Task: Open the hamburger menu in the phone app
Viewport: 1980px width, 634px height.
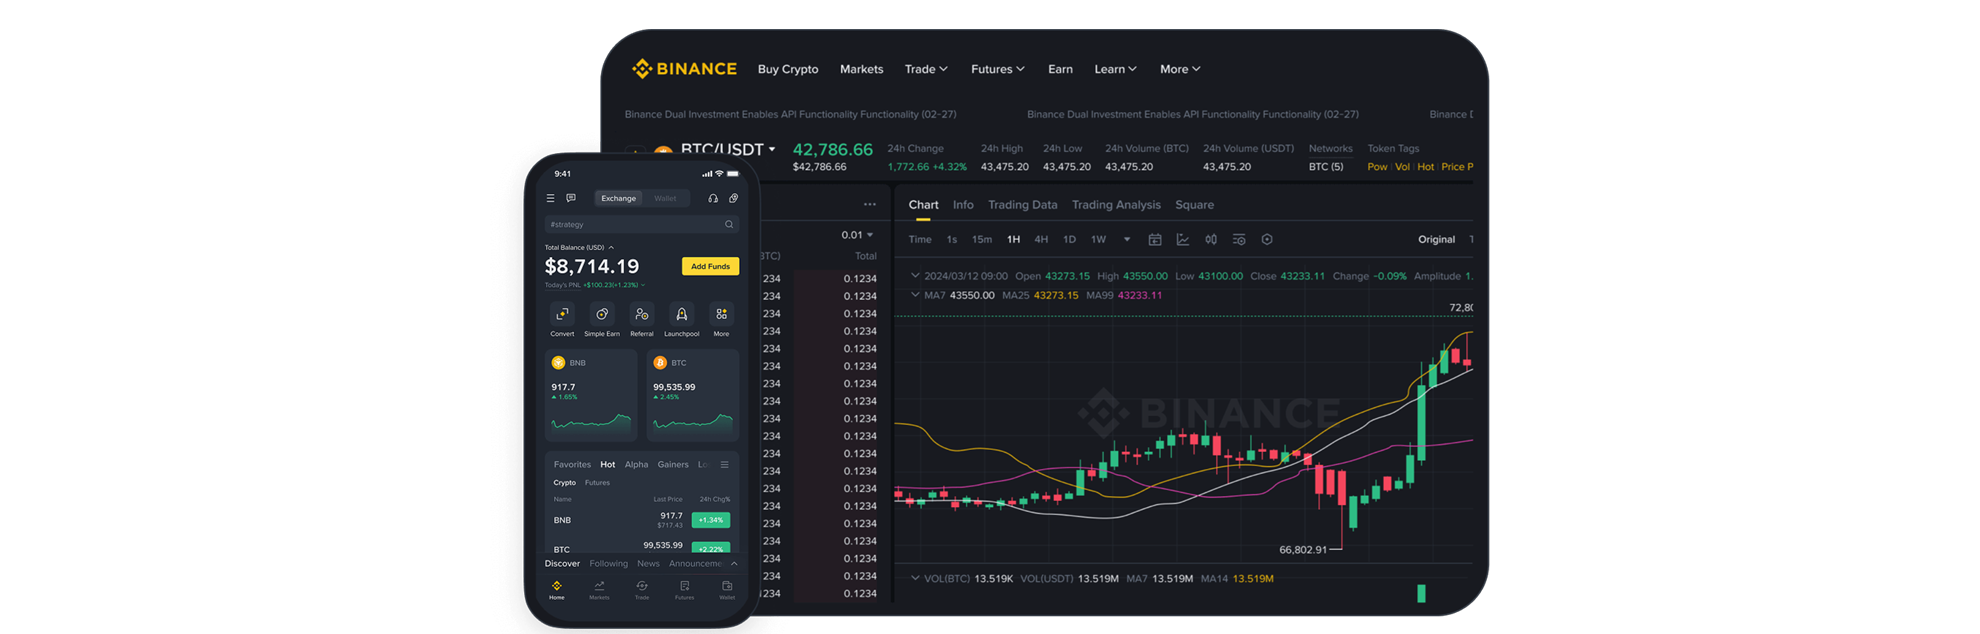Action: tap(550, 198)
